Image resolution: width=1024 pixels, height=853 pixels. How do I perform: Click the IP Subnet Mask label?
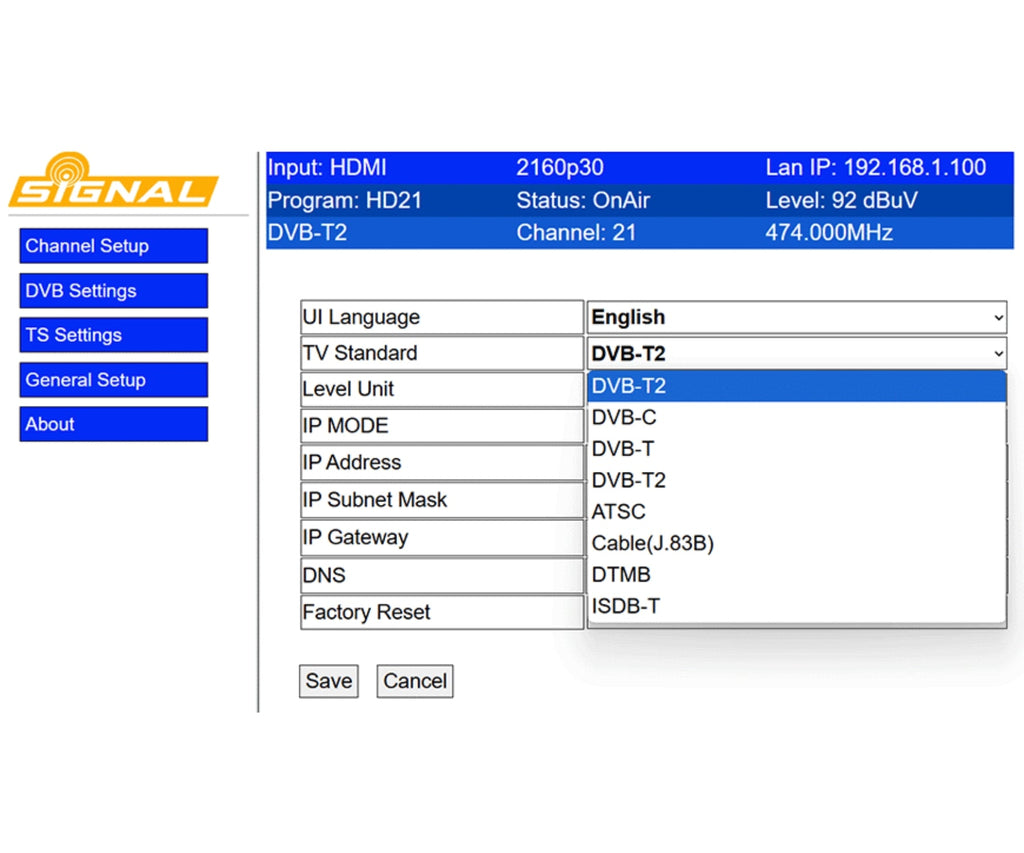[374, 500]
